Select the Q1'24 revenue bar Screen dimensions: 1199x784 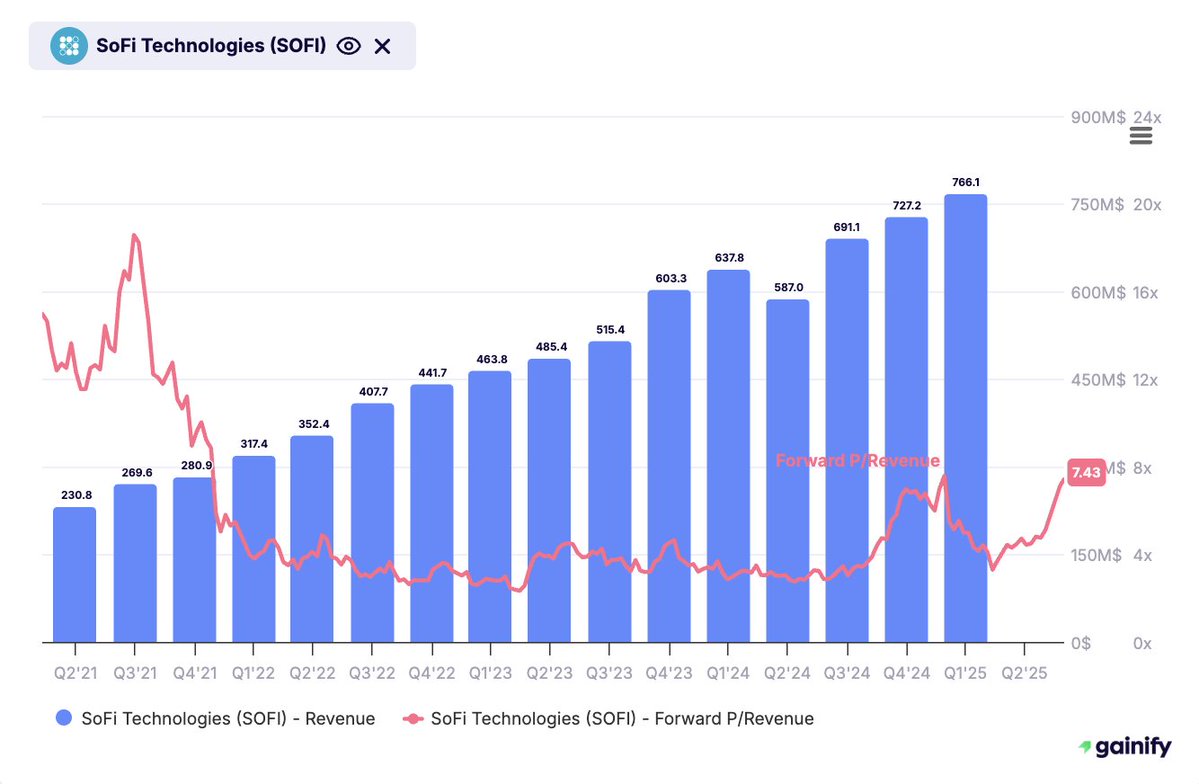click(x=728, y=456)
